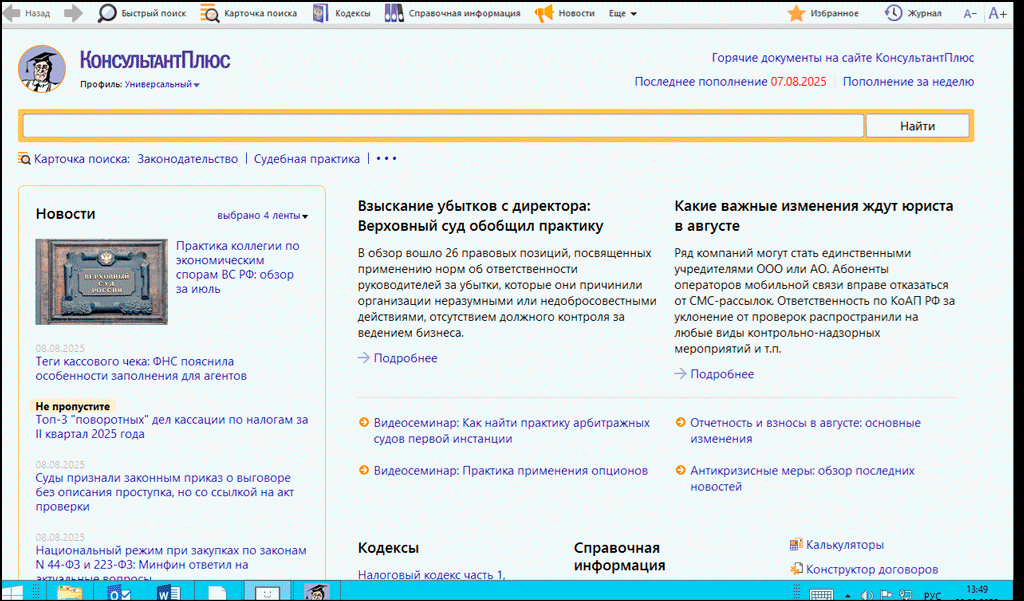Open 'Топ-3 поворотных дел кассации' link

[172, 427]
